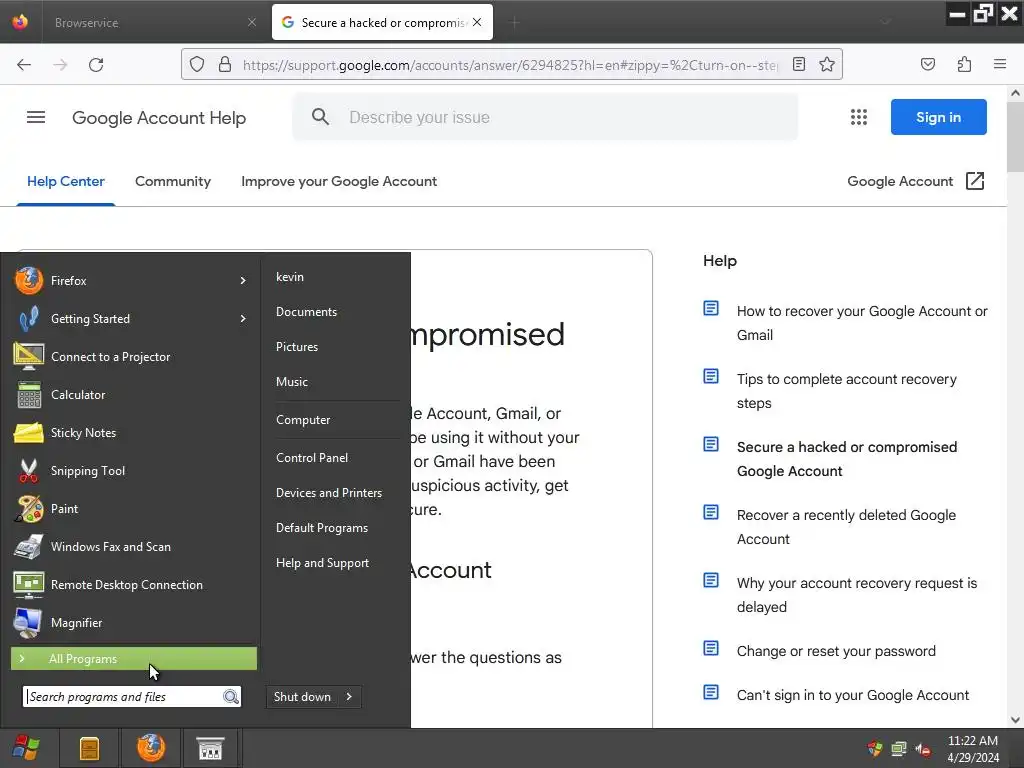The image size is (1024, 768).
Task: Open the Extensions puzzle icon
Action: pyautogui.click(x=964, y=64)
